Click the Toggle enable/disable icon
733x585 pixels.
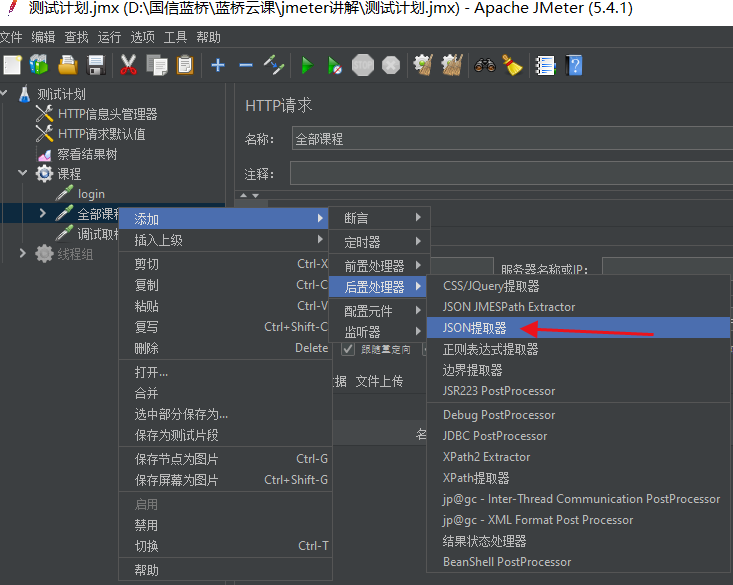(x=274, y=65)
